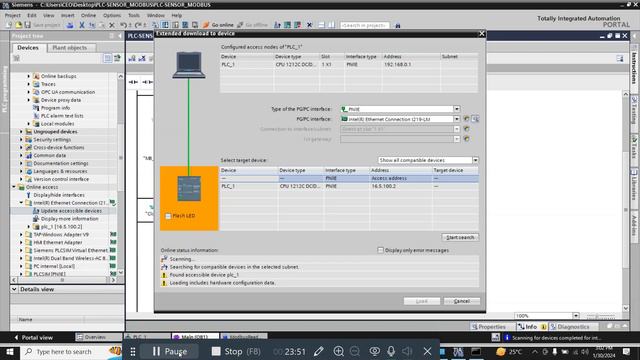Tick Display only error messages checkbox
Screen dimensions: 640x360
point(380,250)
